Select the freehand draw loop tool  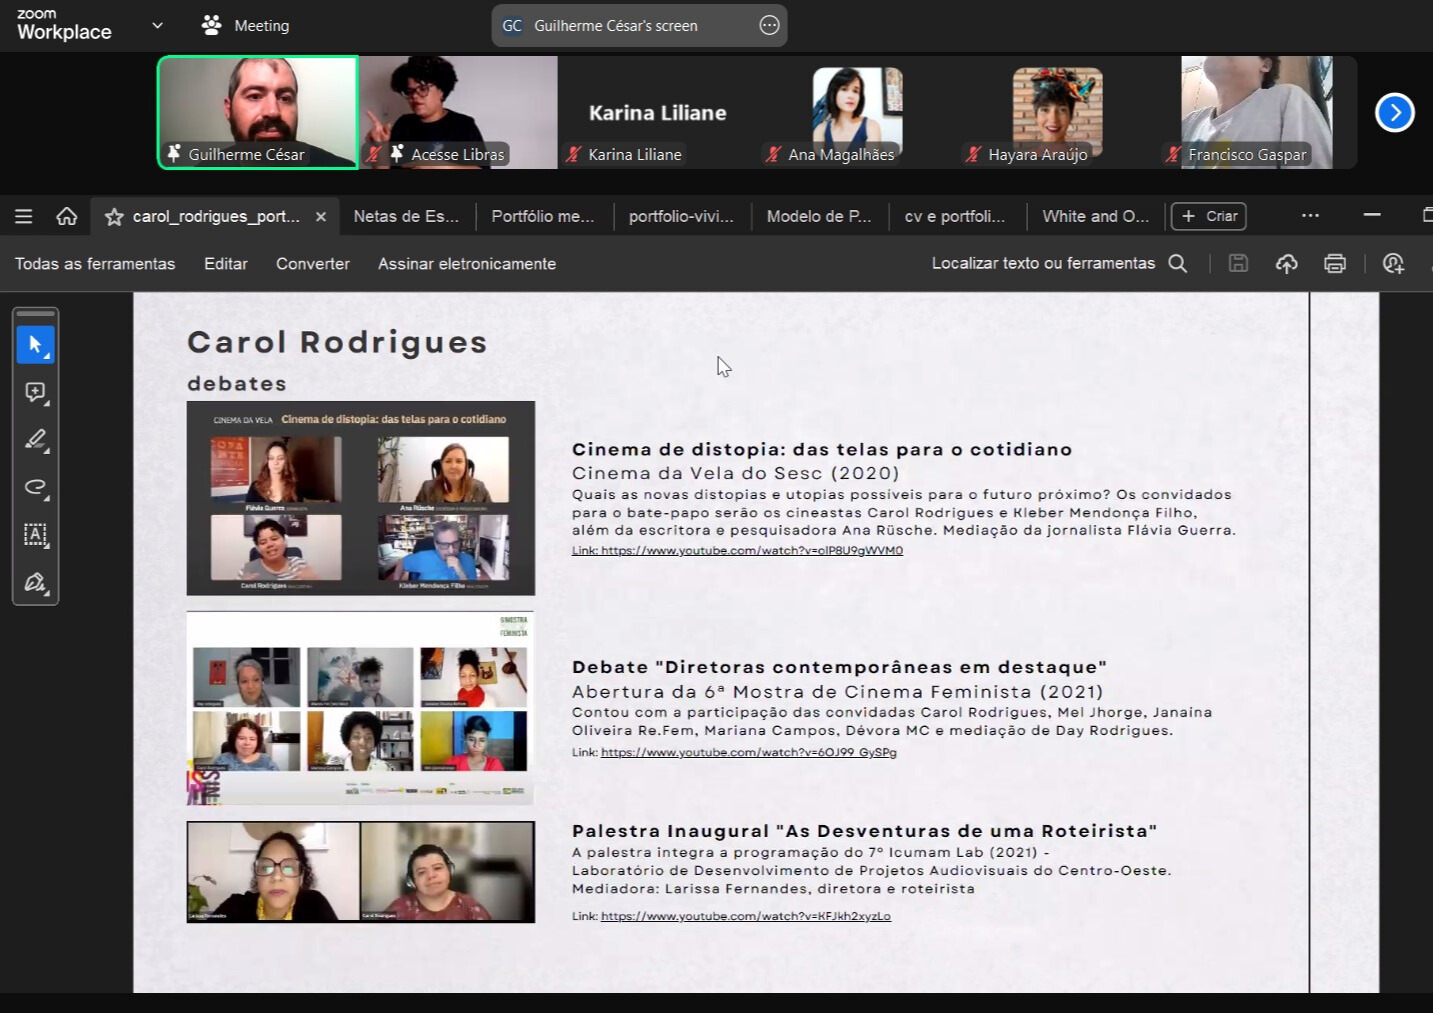click(35, 487)
